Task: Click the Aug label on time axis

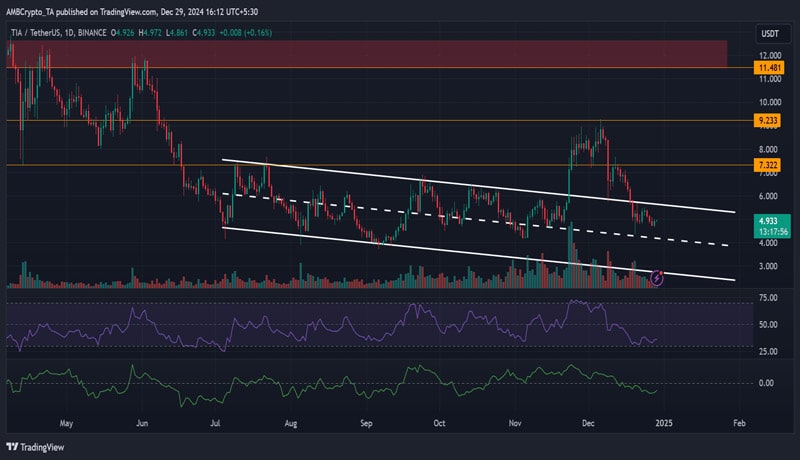Action: point(291,423)
